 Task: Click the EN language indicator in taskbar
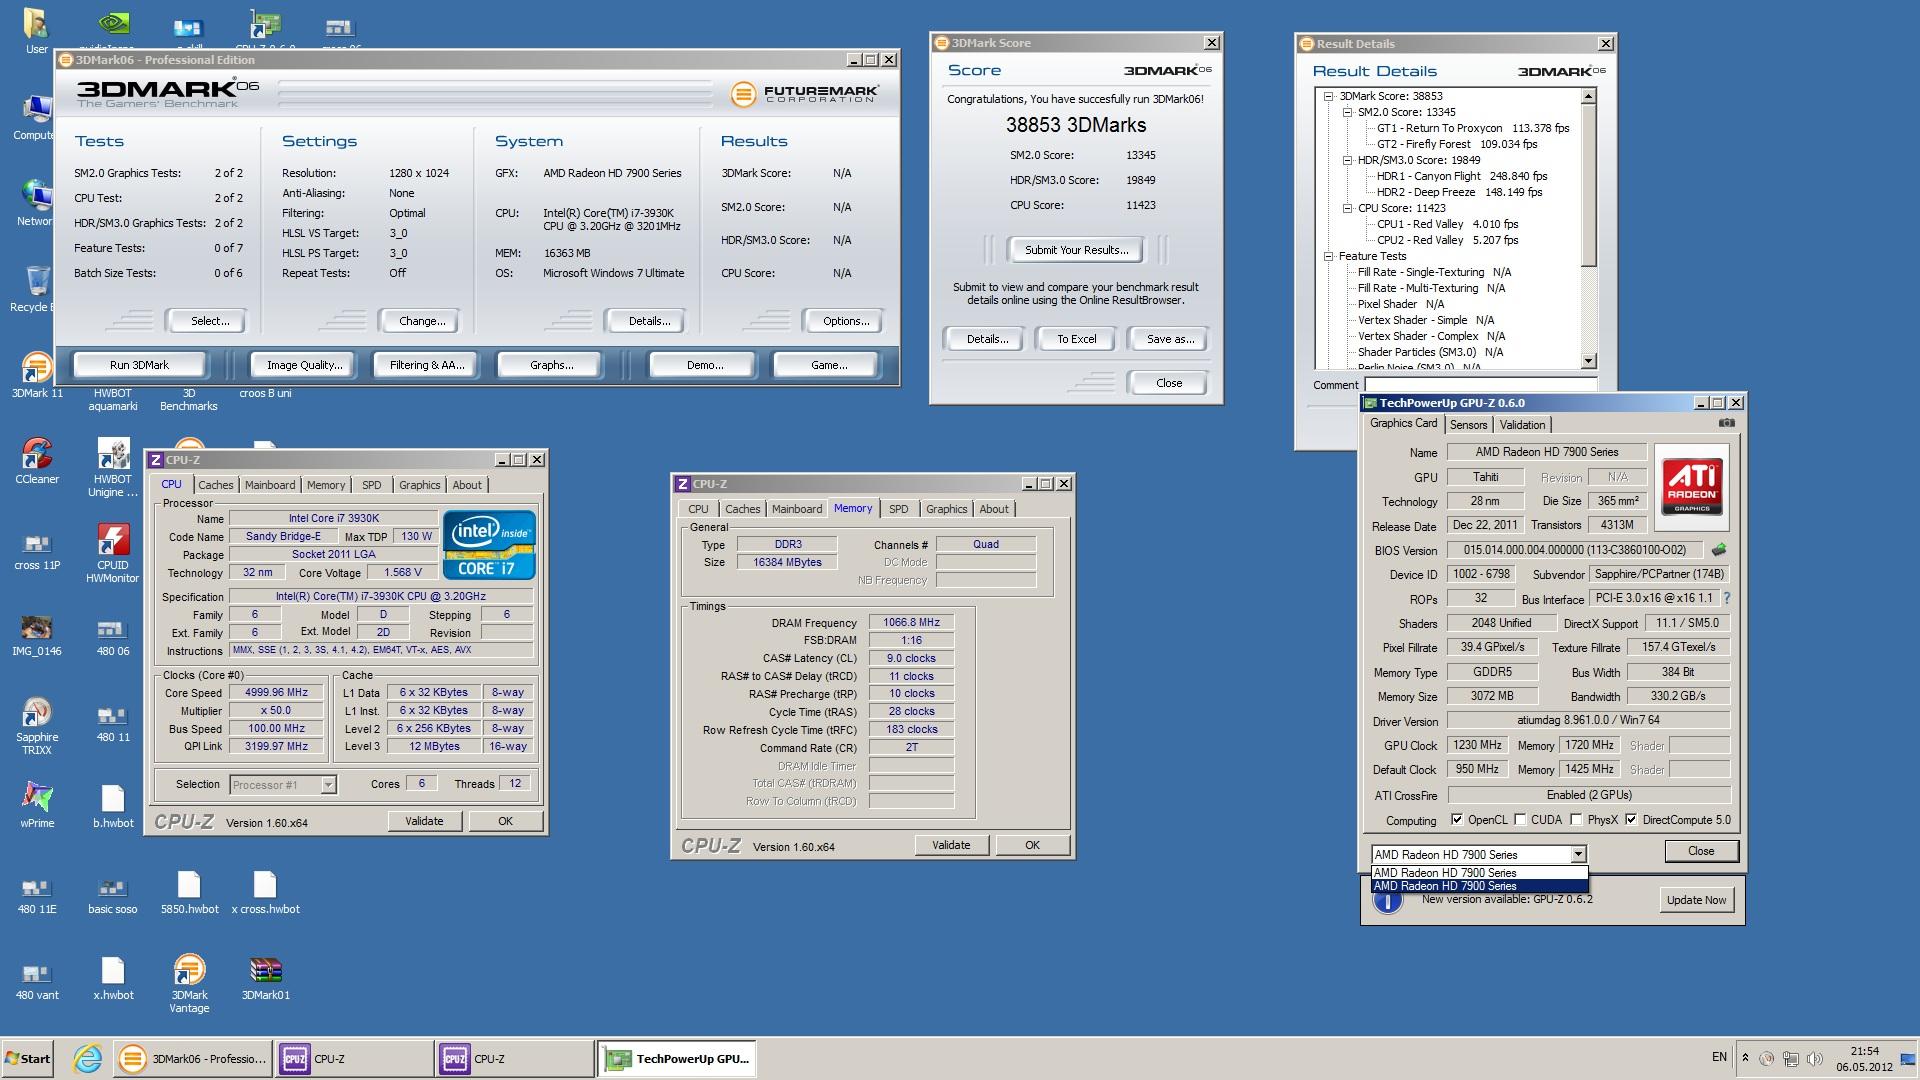click(1719, 1057)
